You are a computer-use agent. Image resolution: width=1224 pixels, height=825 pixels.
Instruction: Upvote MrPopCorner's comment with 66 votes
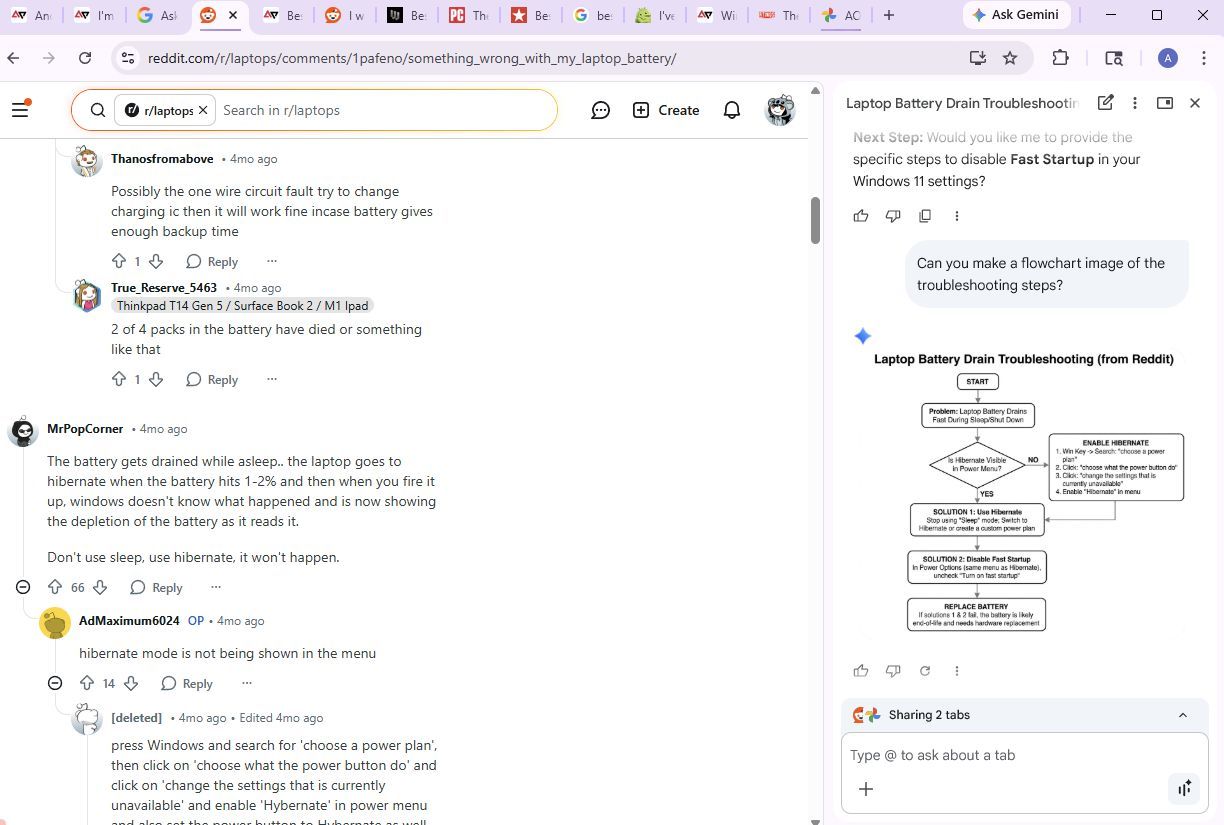click(55, 587)
